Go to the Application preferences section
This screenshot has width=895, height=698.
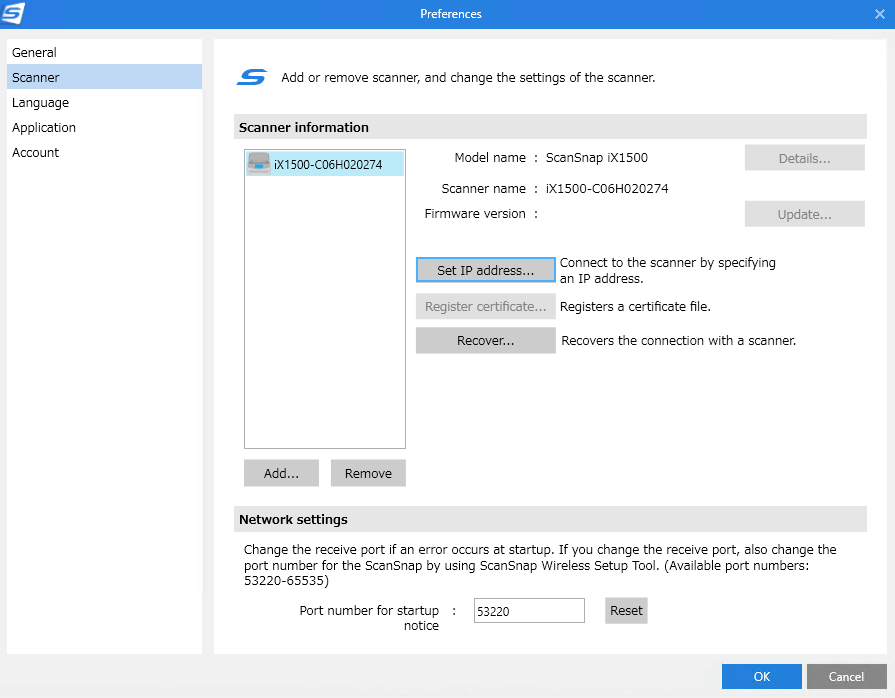44,127
